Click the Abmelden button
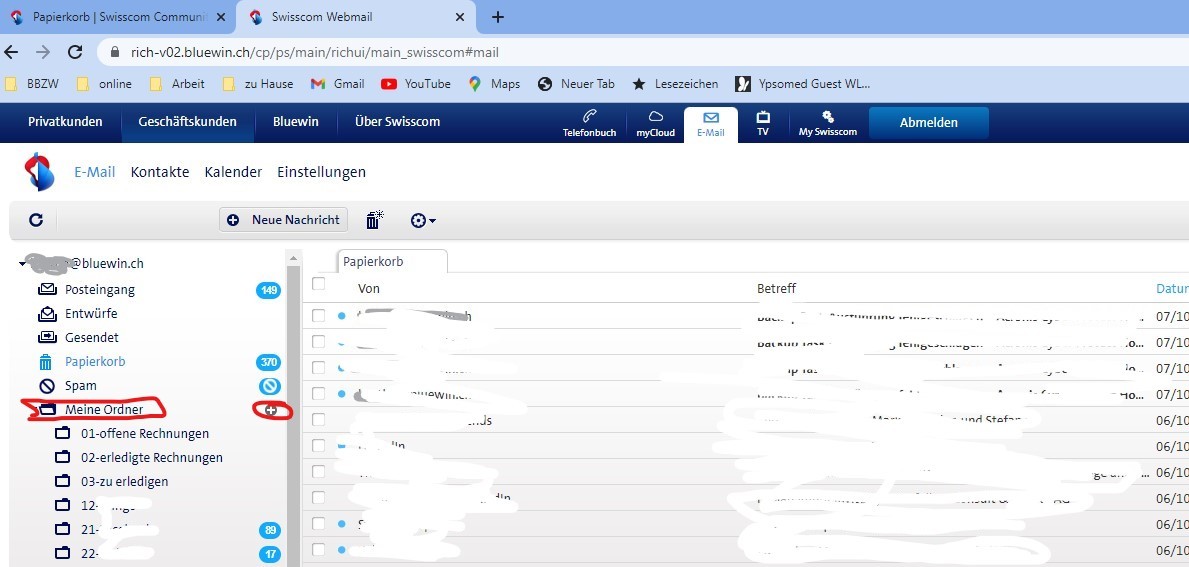This screenshot has width=1189, height=567. click(x=929, y=123)
